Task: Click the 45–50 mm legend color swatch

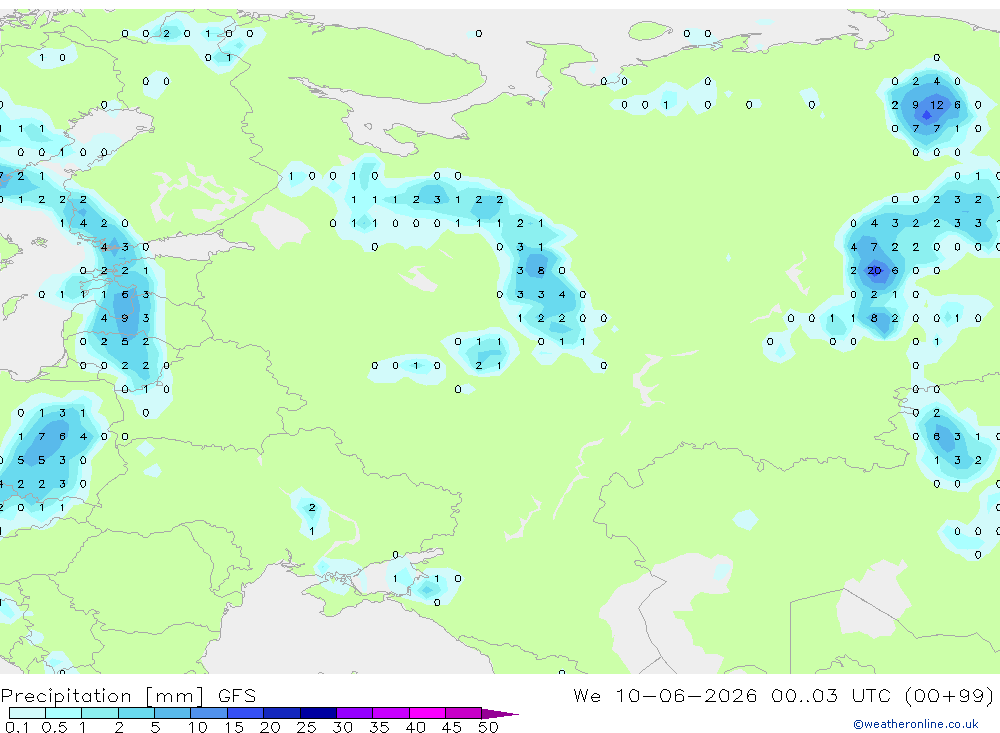Action: click(463, 713)
